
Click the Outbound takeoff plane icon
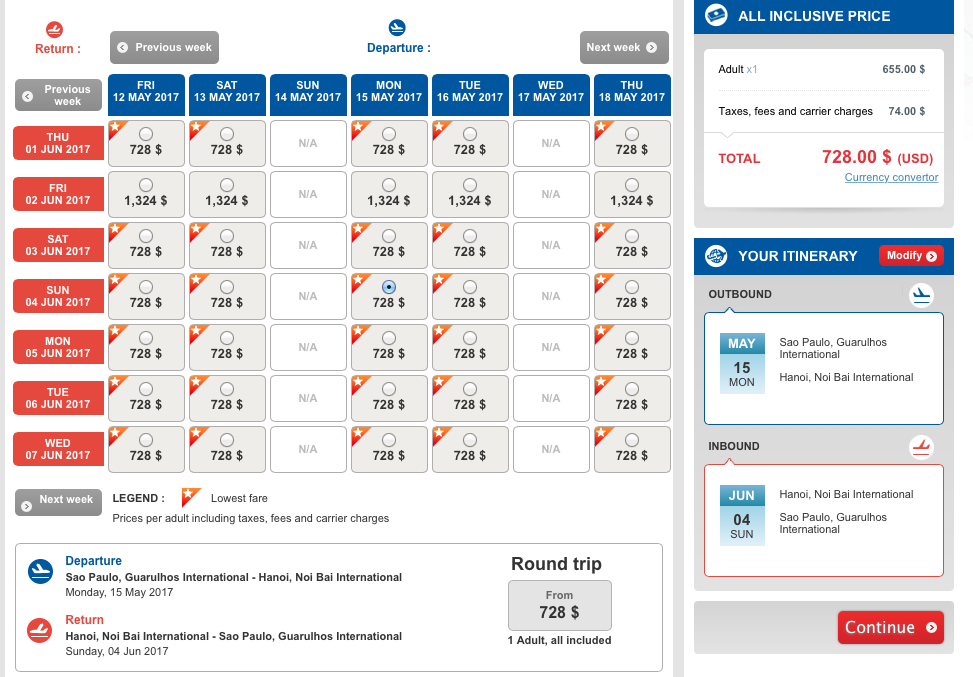(x=921, y=295)
